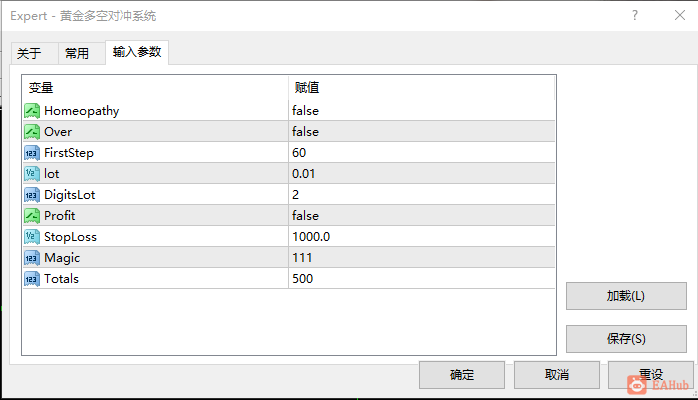Select the Over false value cell
The image size is (698, 400).
[x=422, y=132]
